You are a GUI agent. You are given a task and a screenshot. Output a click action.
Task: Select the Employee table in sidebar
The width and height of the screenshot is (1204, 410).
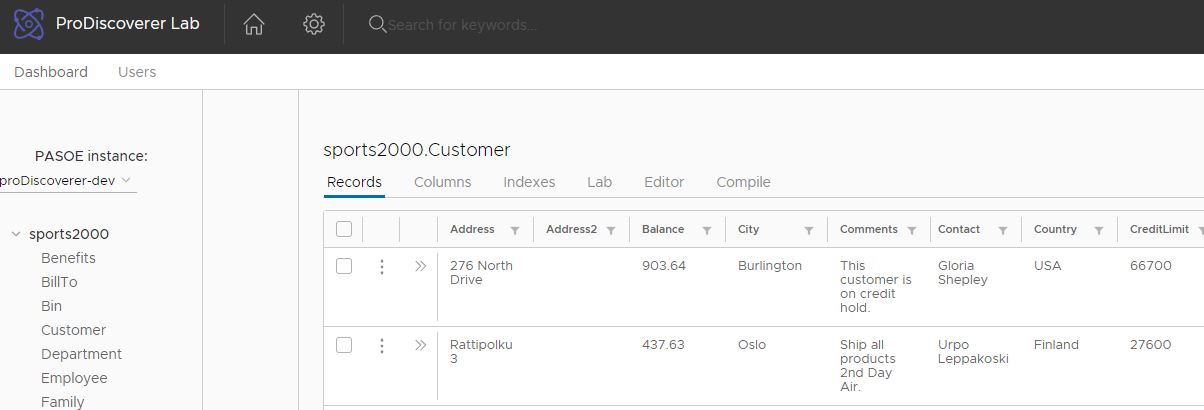coord(74,378)
